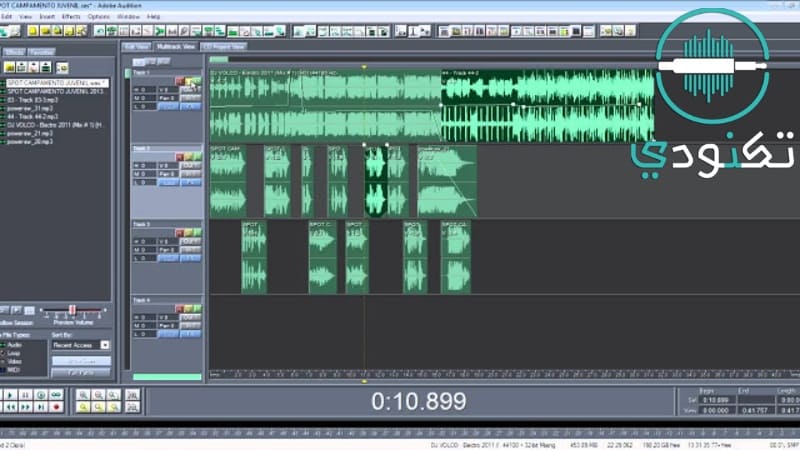This screenshot has width=800, height=450.
Task: Click the Full Paths button
Action: point(81,373)
